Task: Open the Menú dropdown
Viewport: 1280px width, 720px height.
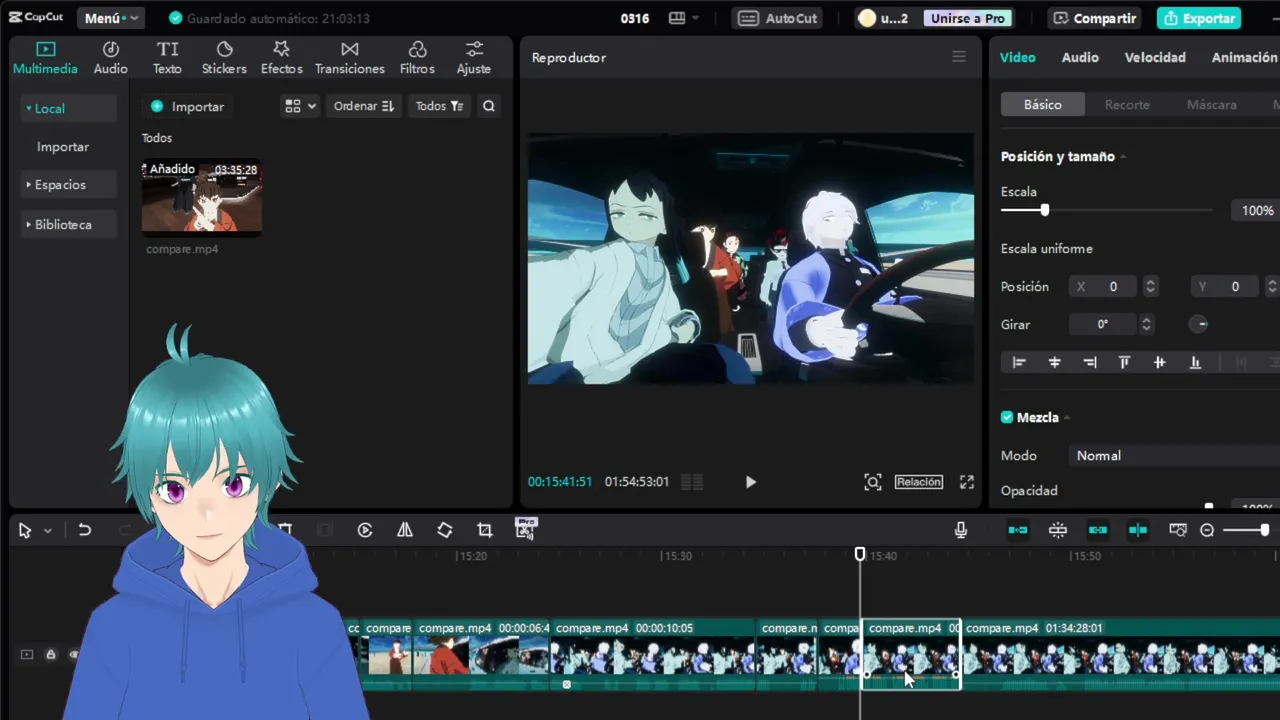Action: 111,18
